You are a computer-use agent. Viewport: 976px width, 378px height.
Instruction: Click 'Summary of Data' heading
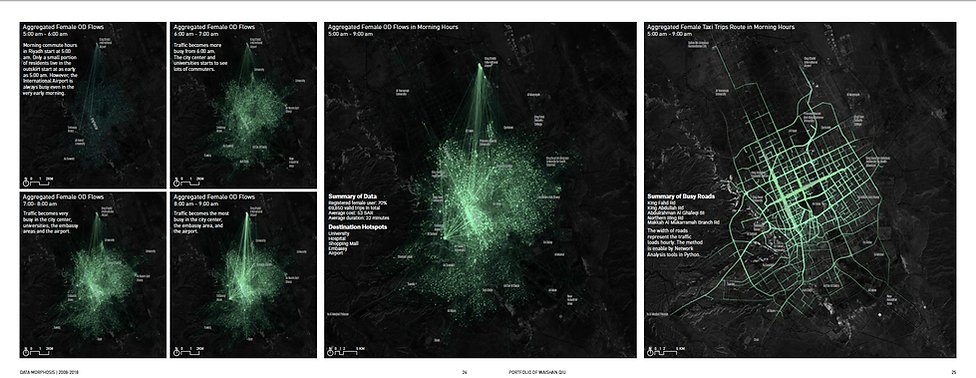pos(352,196)
